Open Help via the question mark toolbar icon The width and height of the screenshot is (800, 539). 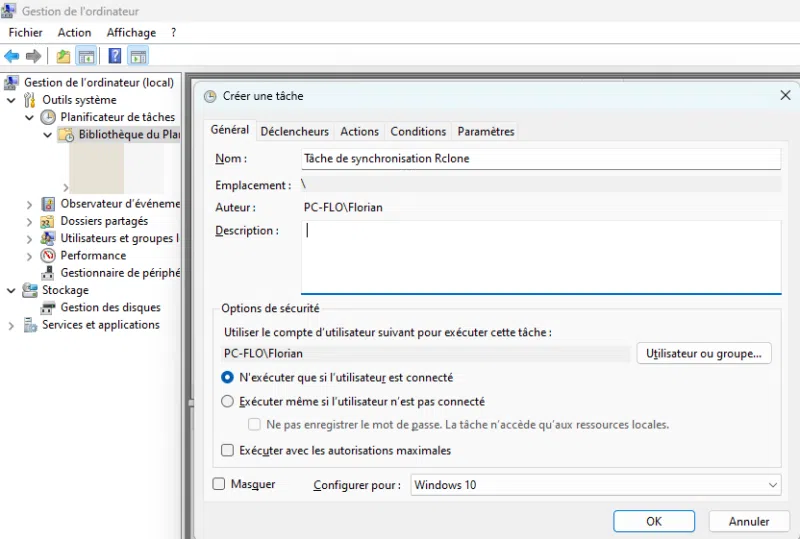click(115, 56)
